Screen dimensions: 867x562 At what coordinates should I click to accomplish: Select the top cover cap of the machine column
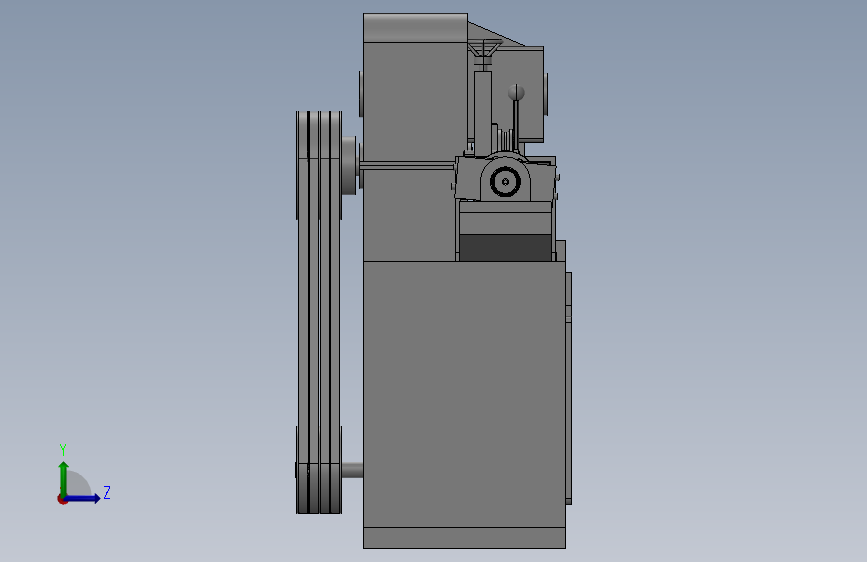coord(415,28)
